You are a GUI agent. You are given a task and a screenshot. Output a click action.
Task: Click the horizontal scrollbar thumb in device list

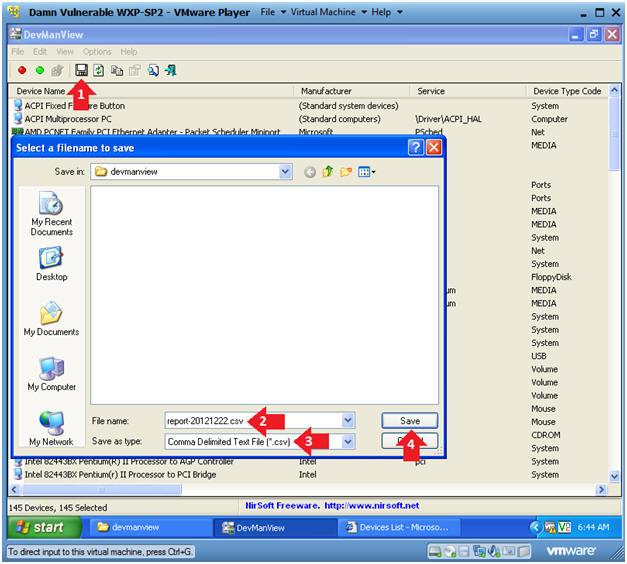click(x=102, y=490)
